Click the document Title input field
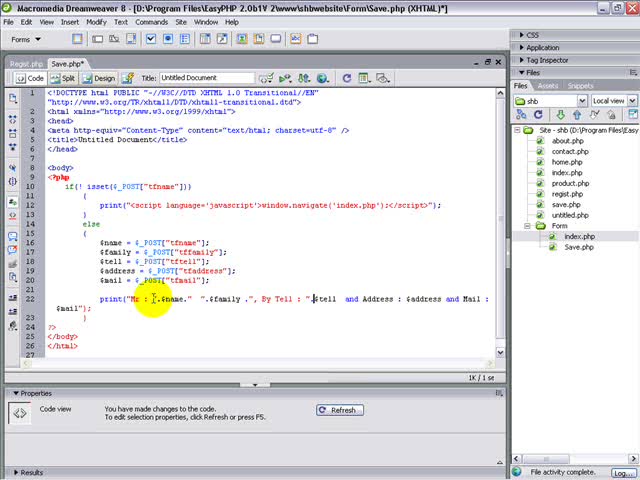Screen dimensions: 640x480 click(x=207, y=78)
